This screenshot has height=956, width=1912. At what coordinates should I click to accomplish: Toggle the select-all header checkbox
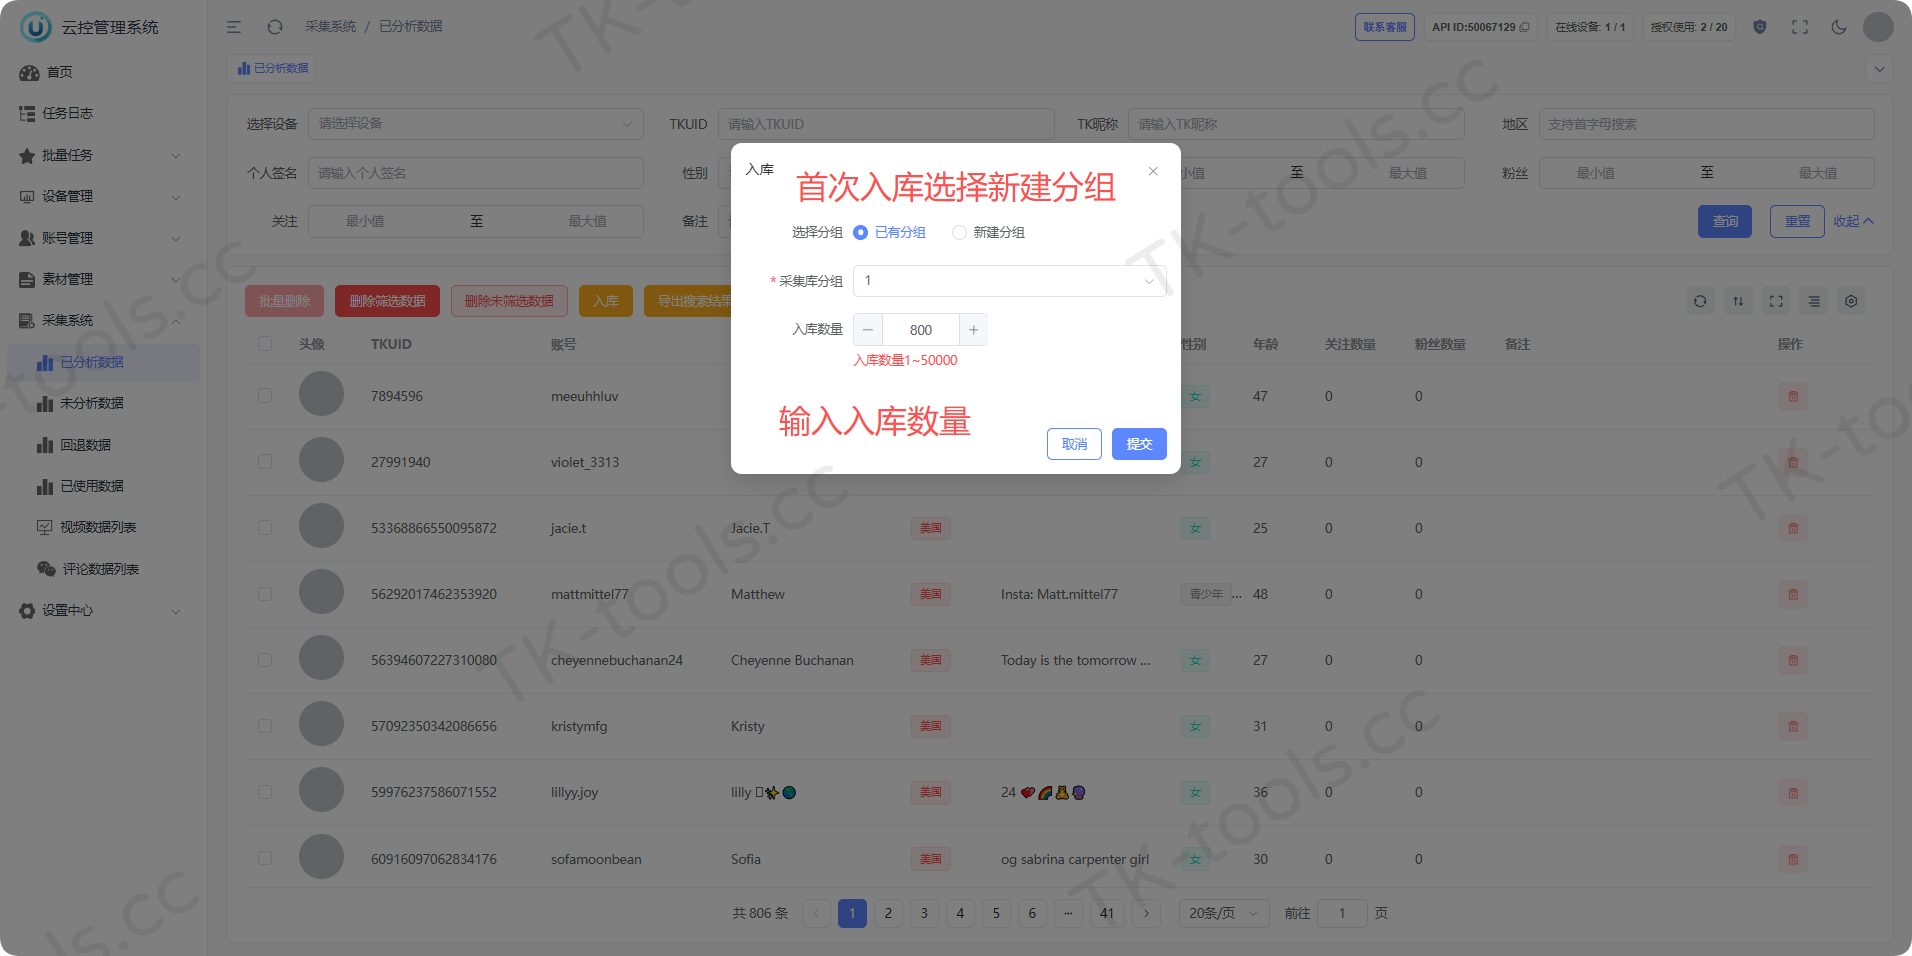pyautogui.click(x=265, y=344)
